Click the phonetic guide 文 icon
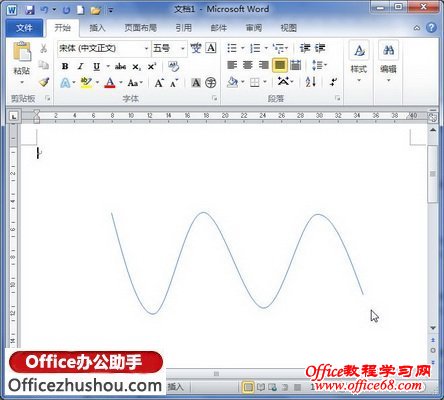The height and width of the screenshot is (400, 444). click(196, 48)
